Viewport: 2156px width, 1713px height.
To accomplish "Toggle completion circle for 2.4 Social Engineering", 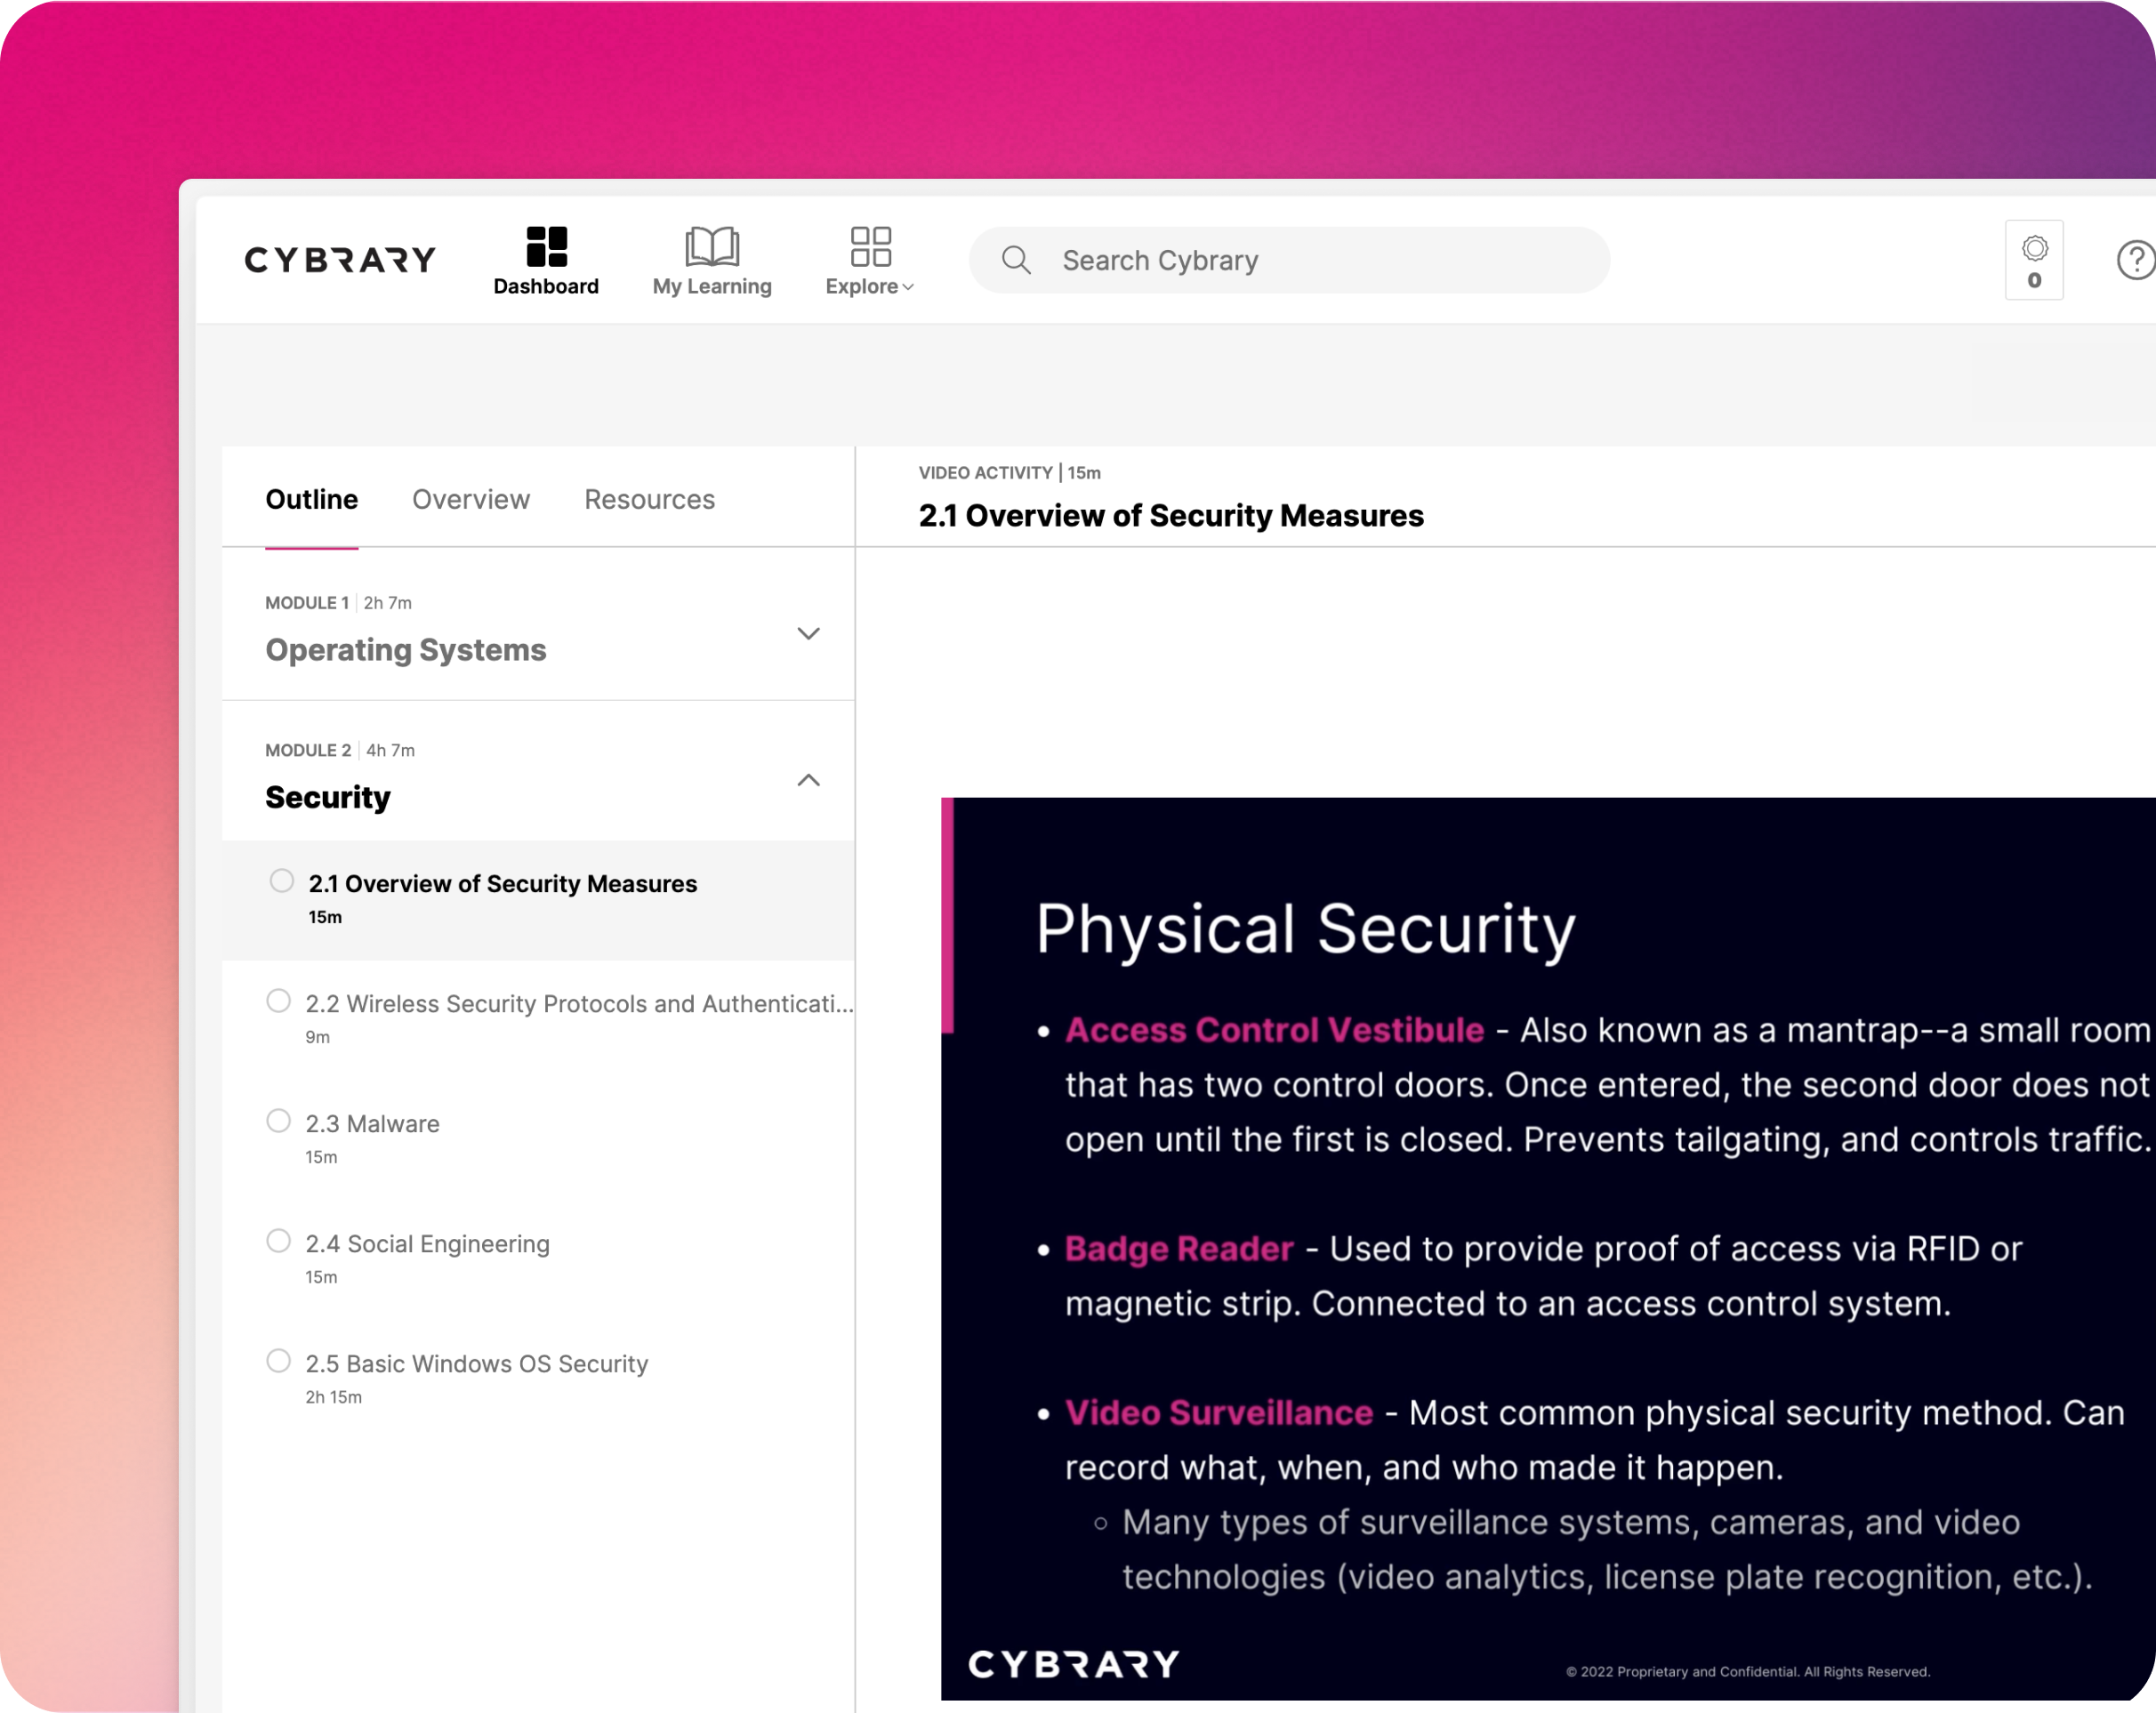I will [x=279, y=1241].
